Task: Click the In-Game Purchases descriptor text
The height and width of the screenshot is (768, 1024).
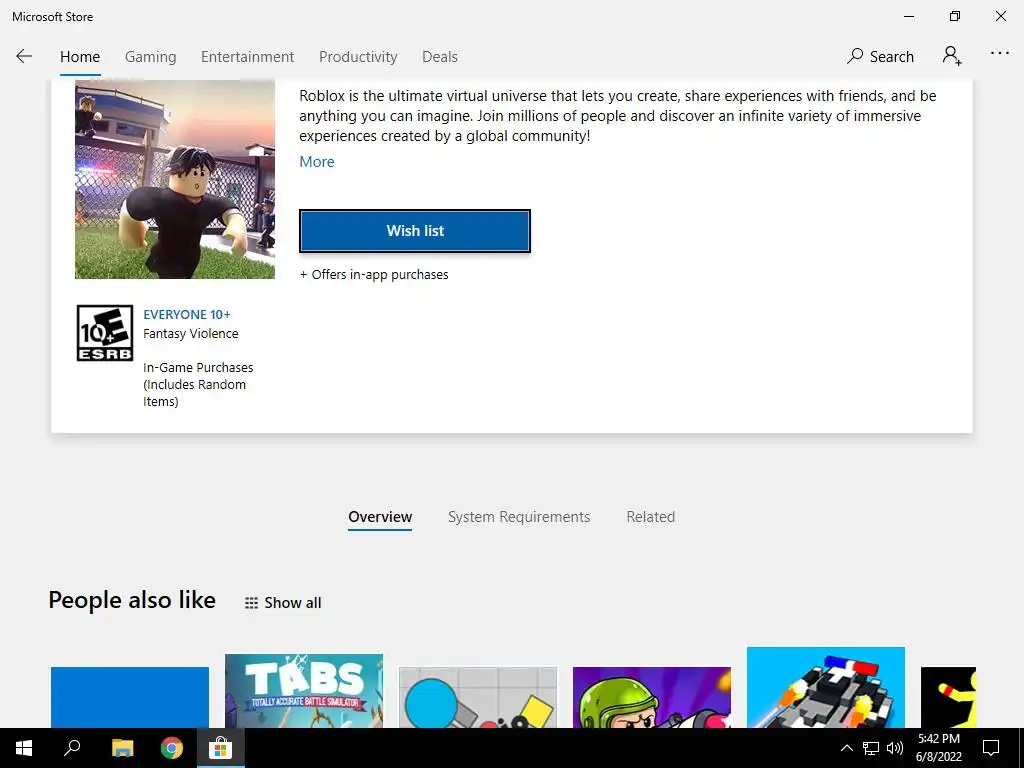Action: coord(198,385)
